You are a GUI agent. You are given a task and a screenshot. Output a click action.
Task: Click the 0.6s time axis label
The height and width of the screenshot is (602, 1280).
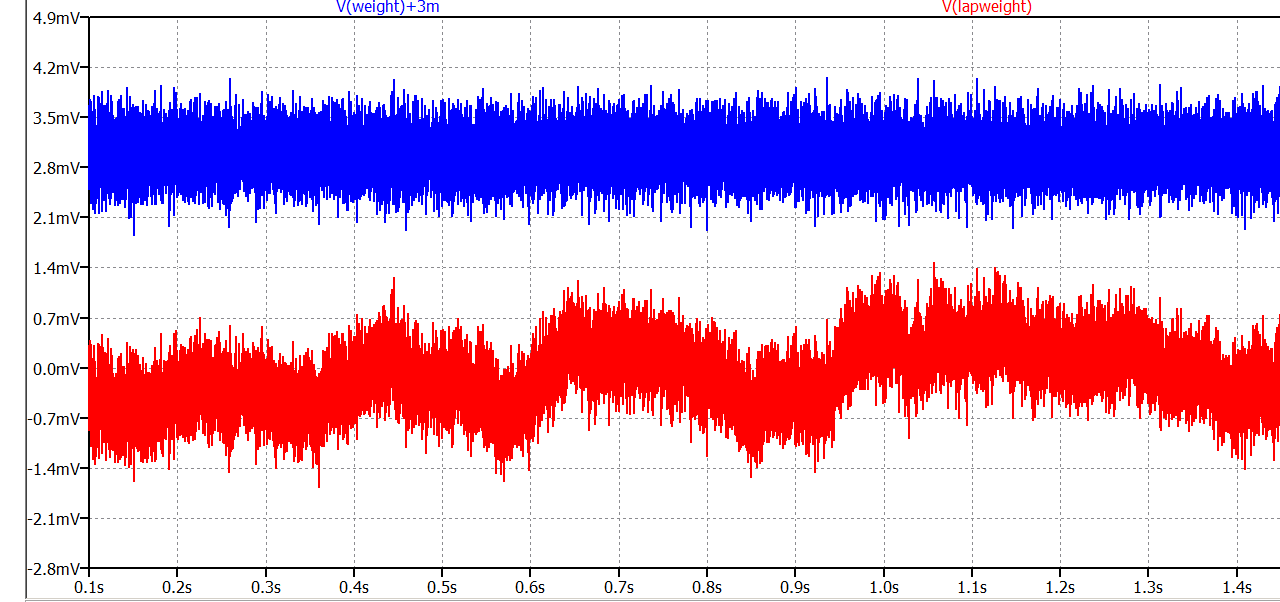pos(531,586)
